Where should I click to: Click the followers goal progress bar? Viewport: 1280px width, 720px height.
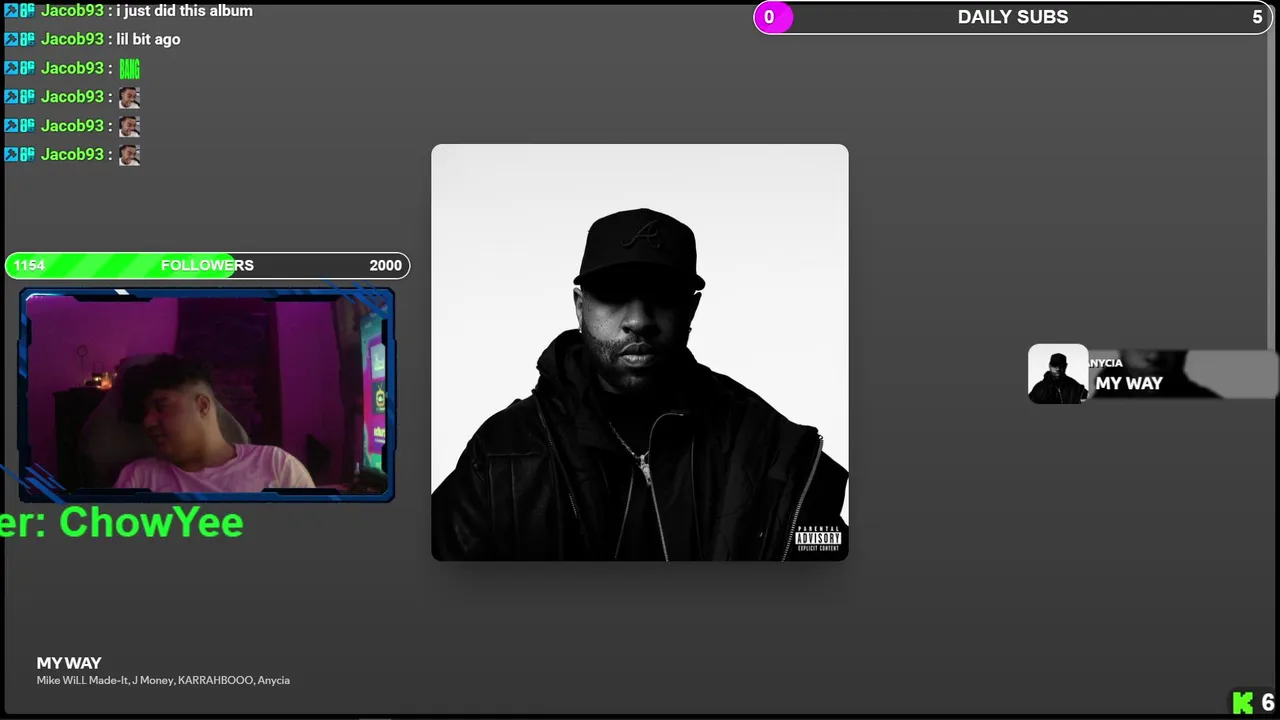[207, 265]
